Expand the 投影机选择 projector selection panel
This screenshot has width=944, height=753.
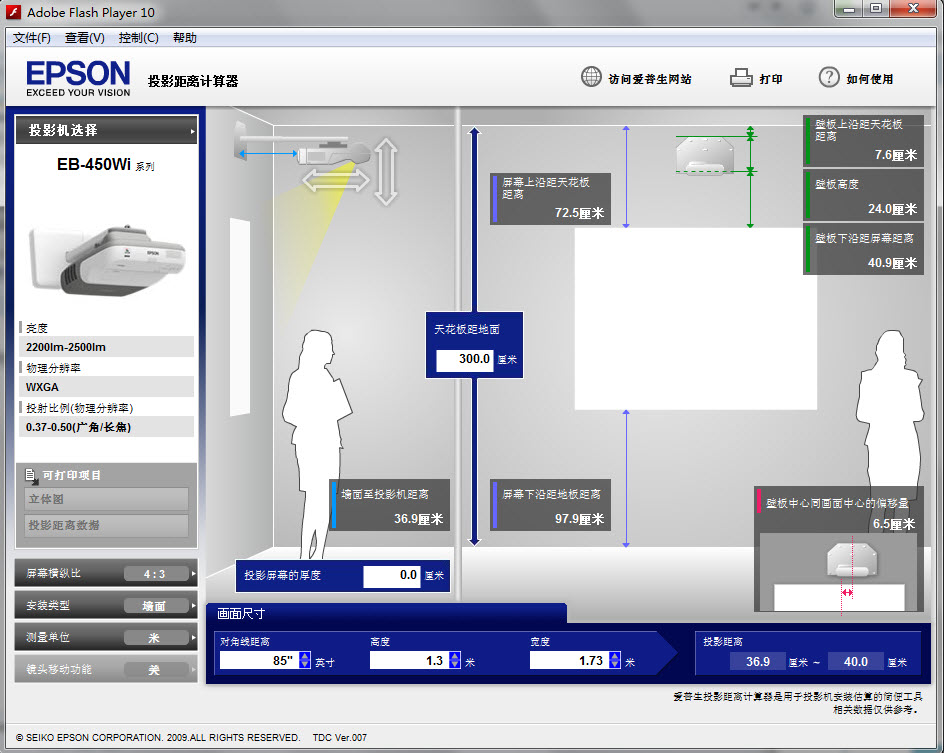coord(106,130)
